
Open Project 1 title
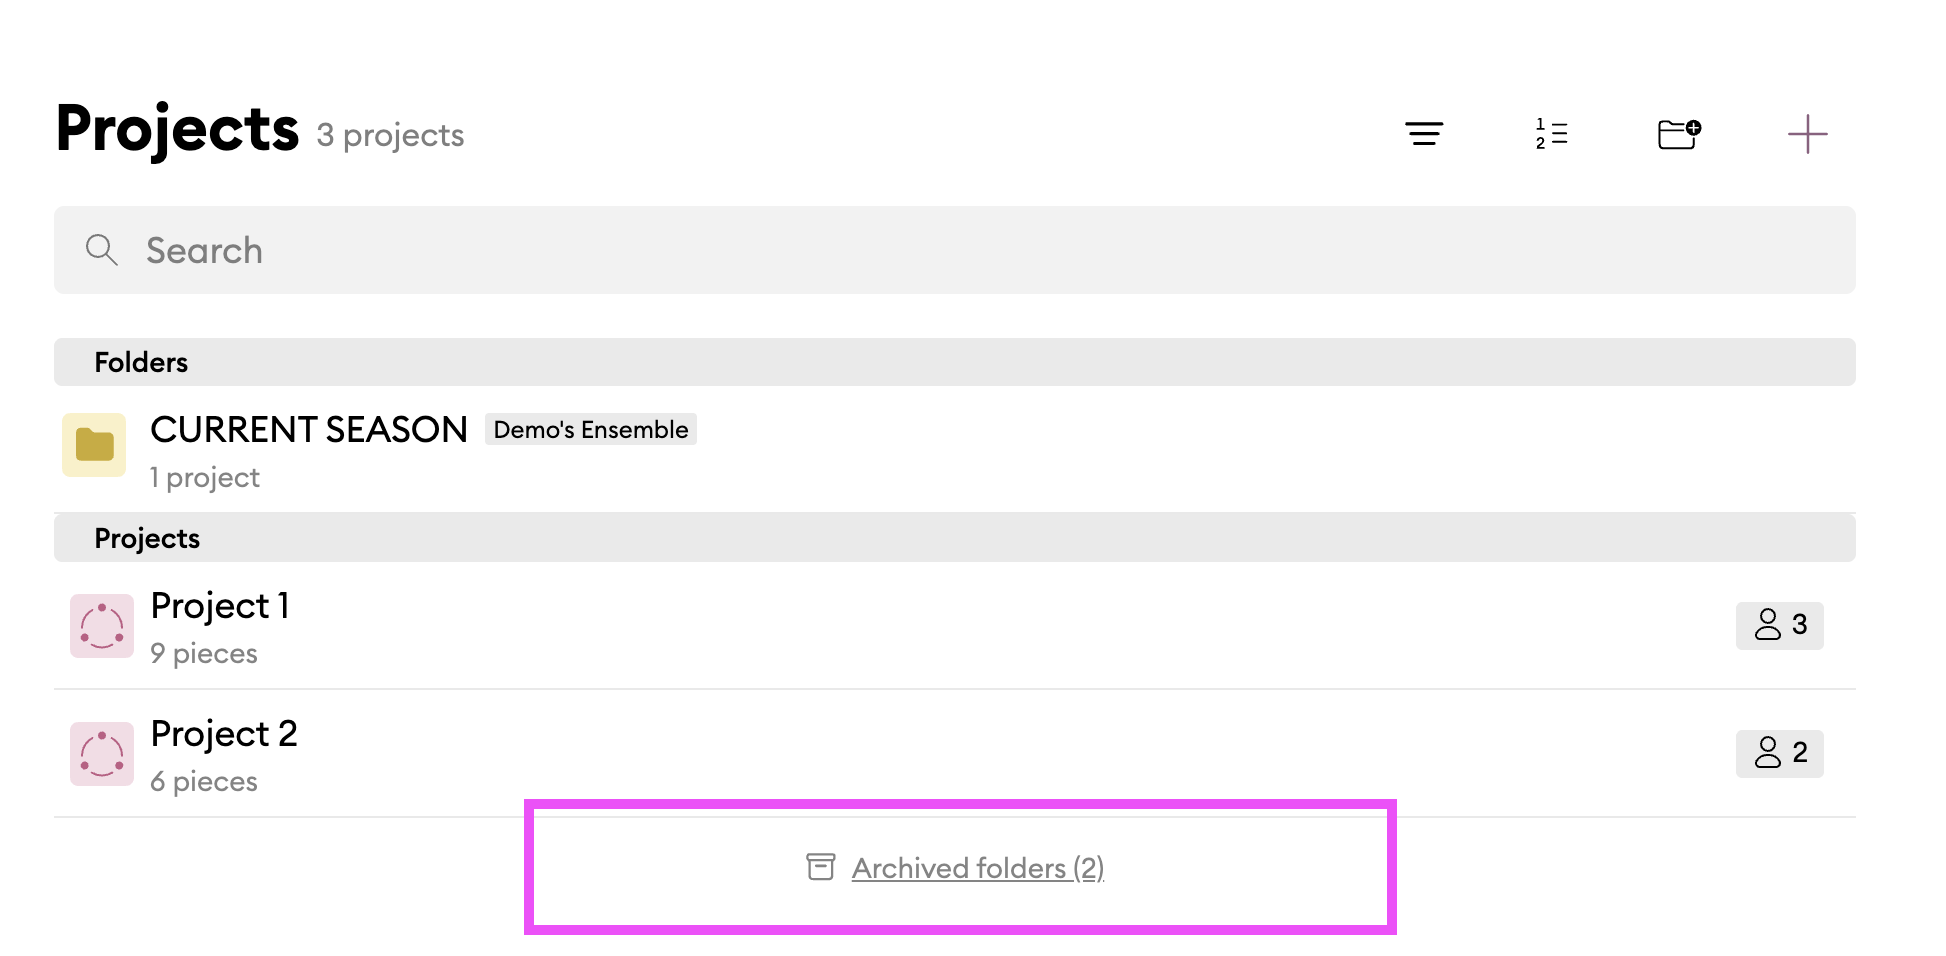220,606
